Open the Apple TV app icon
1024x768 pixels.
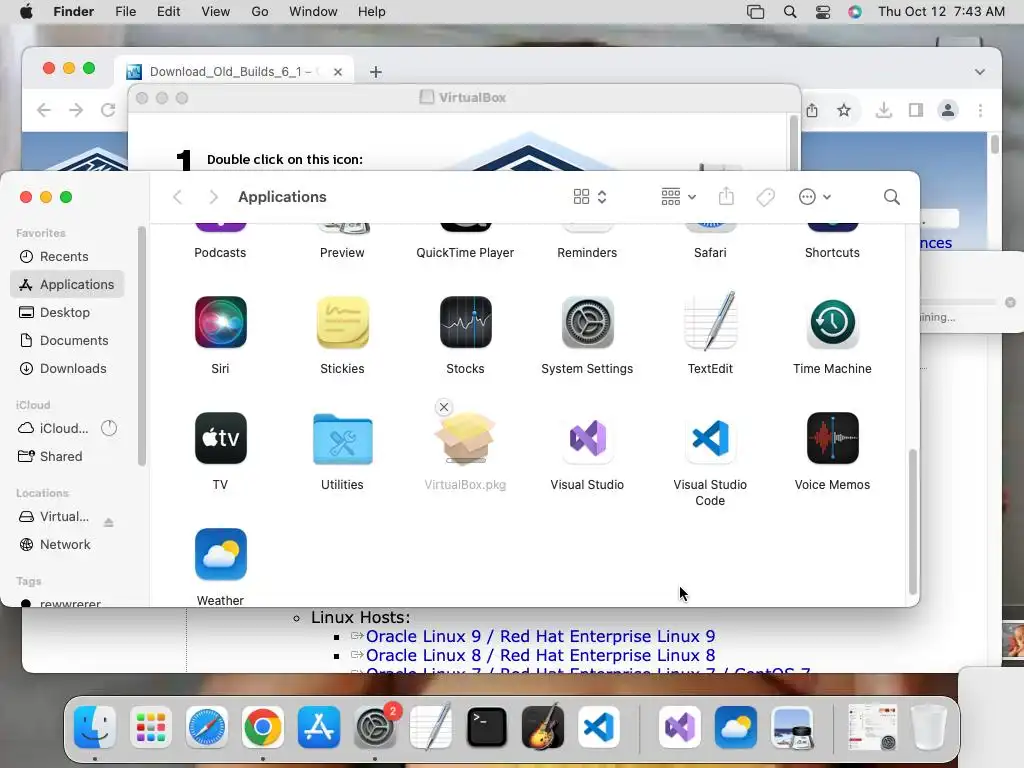pos(220,438)
